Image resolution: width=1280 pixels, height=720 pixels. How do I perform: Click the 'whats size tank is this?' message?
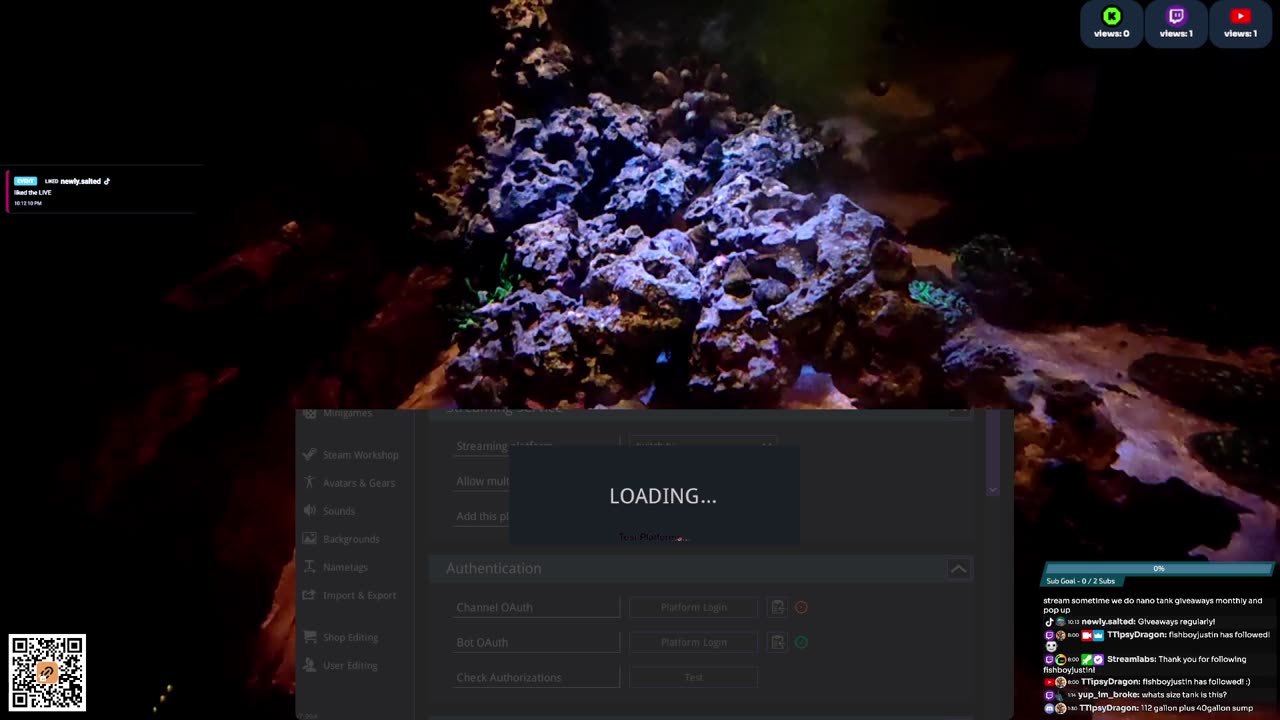click(1184, 695)
